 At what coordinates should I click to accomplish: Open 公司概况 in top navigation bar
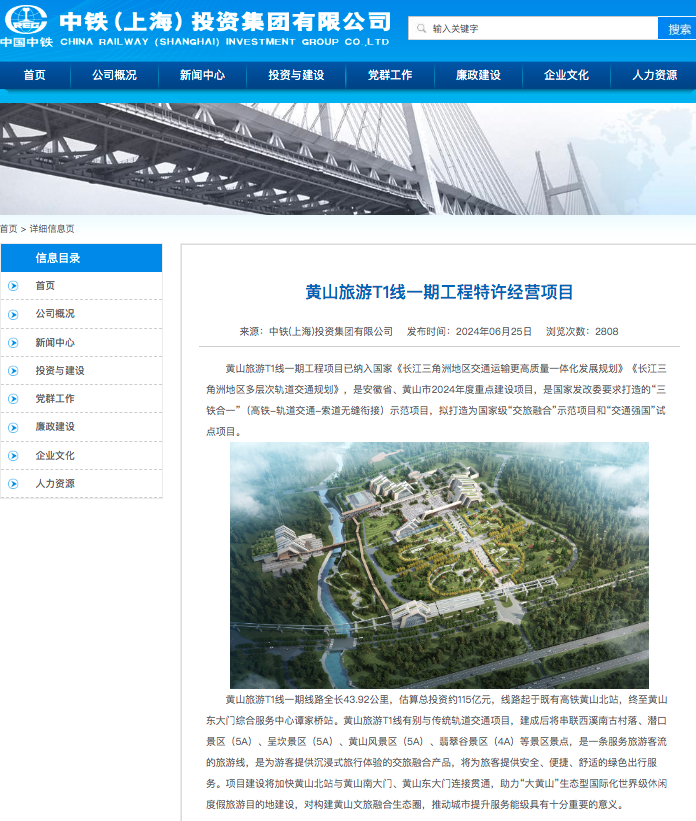(x=114, y=75)
